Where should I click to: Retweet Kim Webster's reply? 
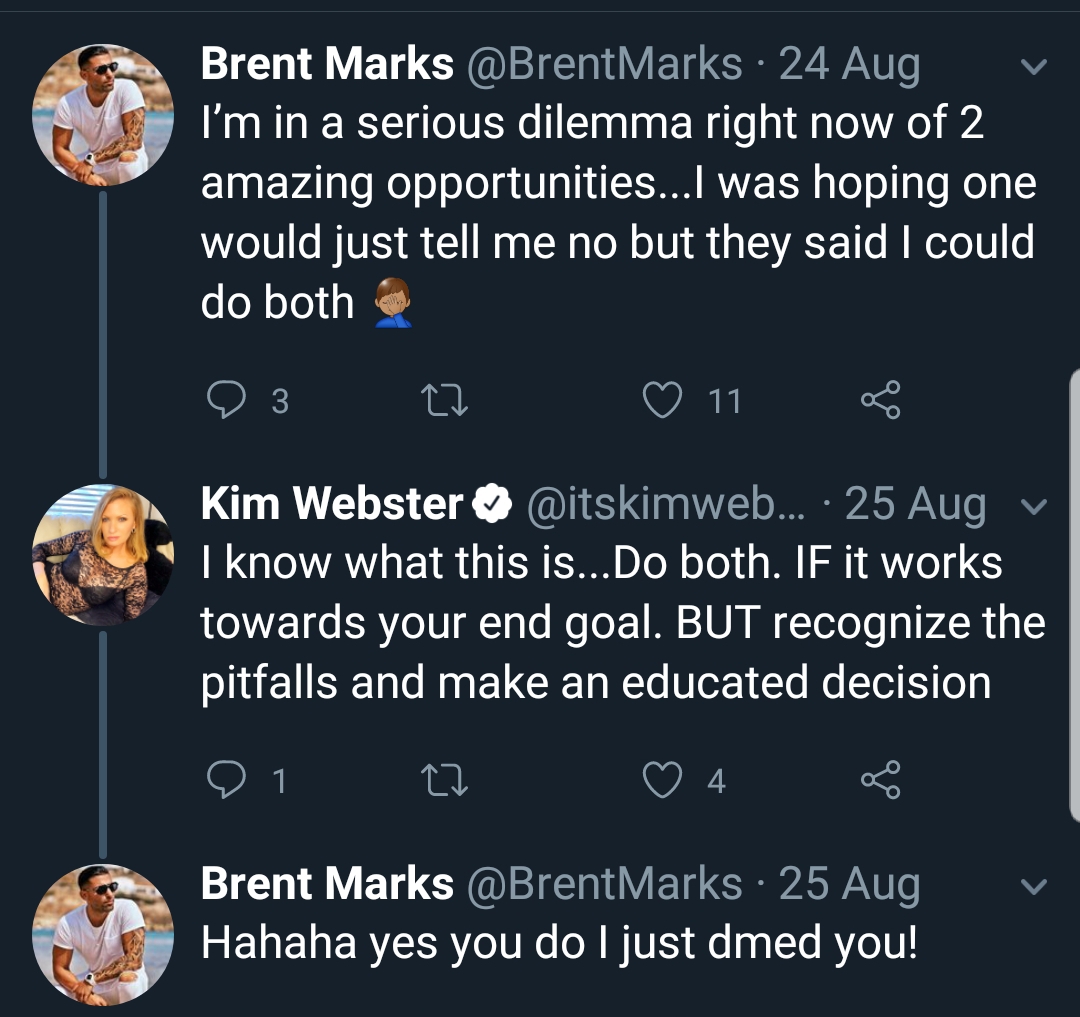pos(445,780)
